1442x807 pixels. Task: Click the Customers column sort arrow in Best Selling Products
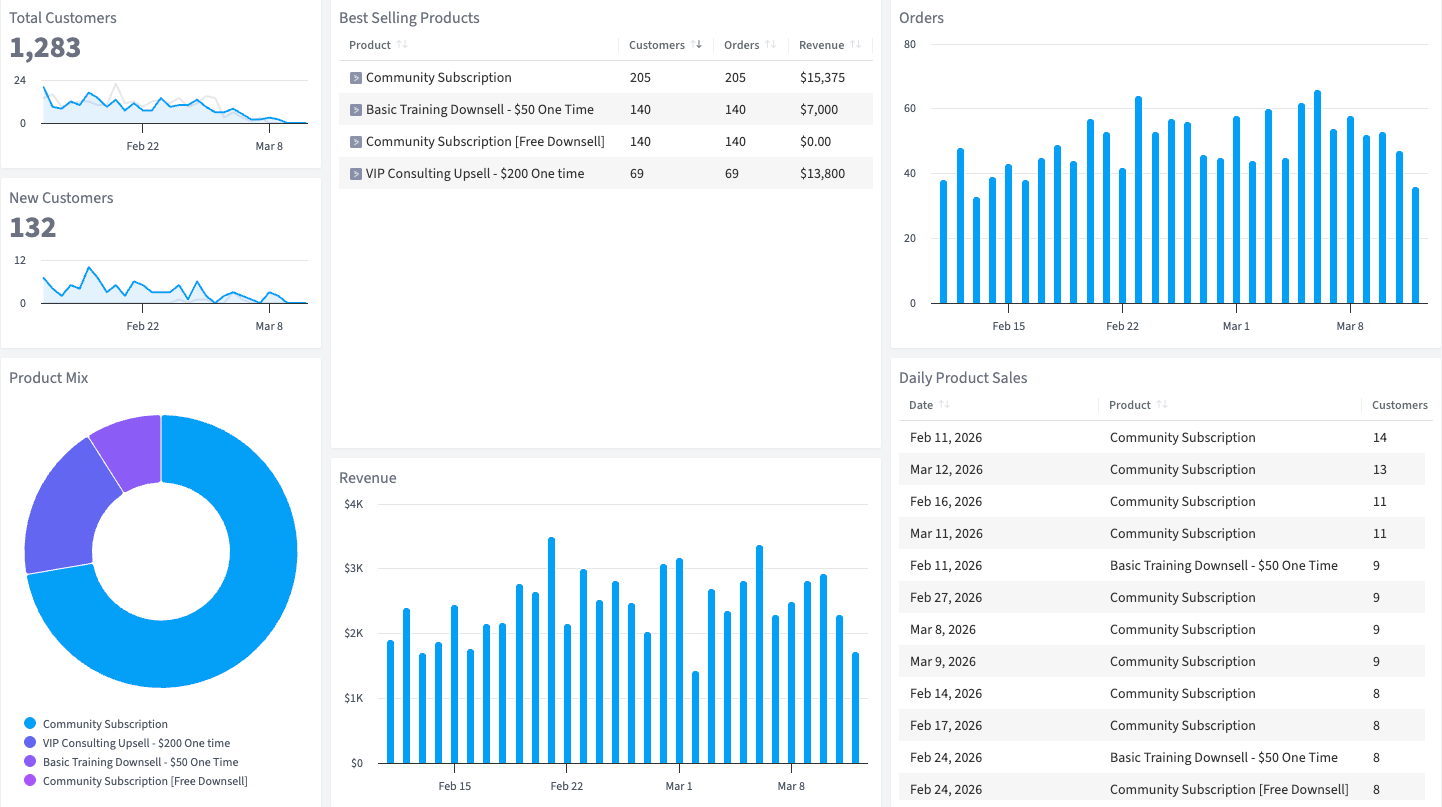coord(697,45)
